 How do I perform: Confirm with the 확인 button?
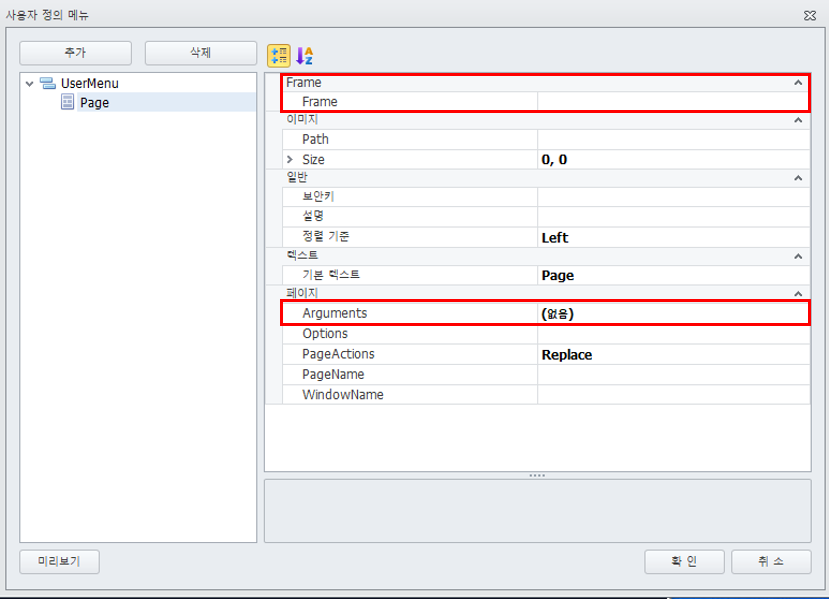[x=684, y=562]
